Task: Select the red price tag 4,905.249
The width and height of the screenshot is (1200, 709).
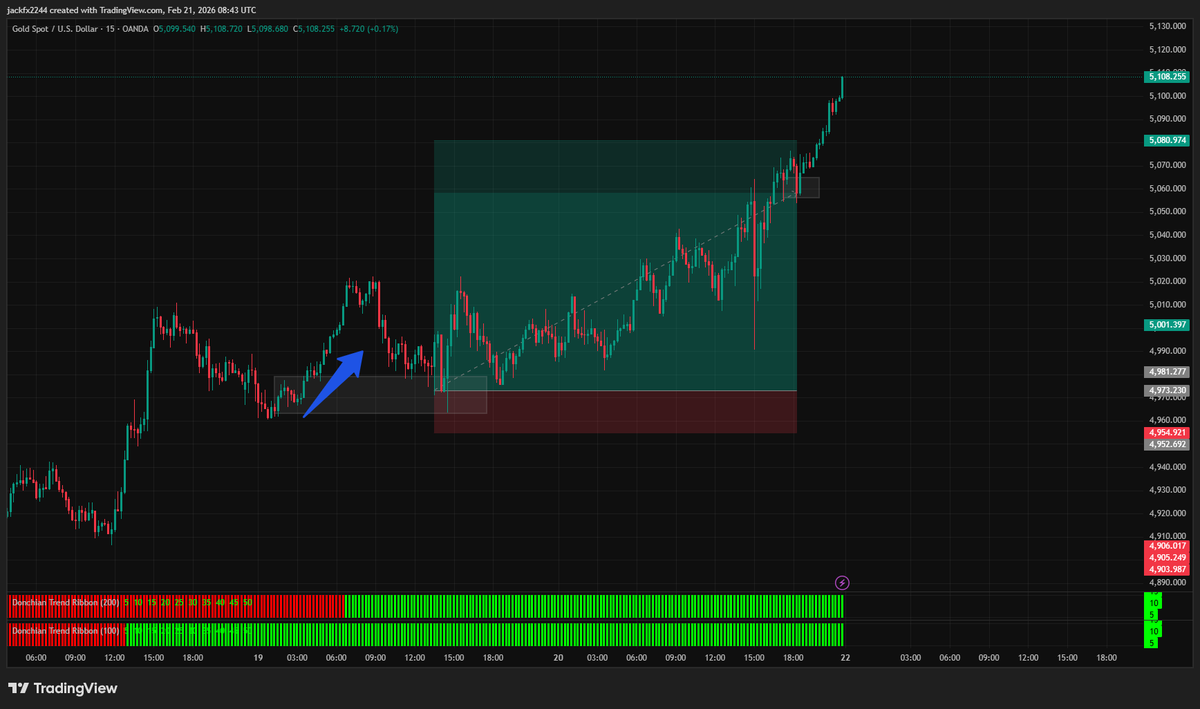Action: [1167, 557]
